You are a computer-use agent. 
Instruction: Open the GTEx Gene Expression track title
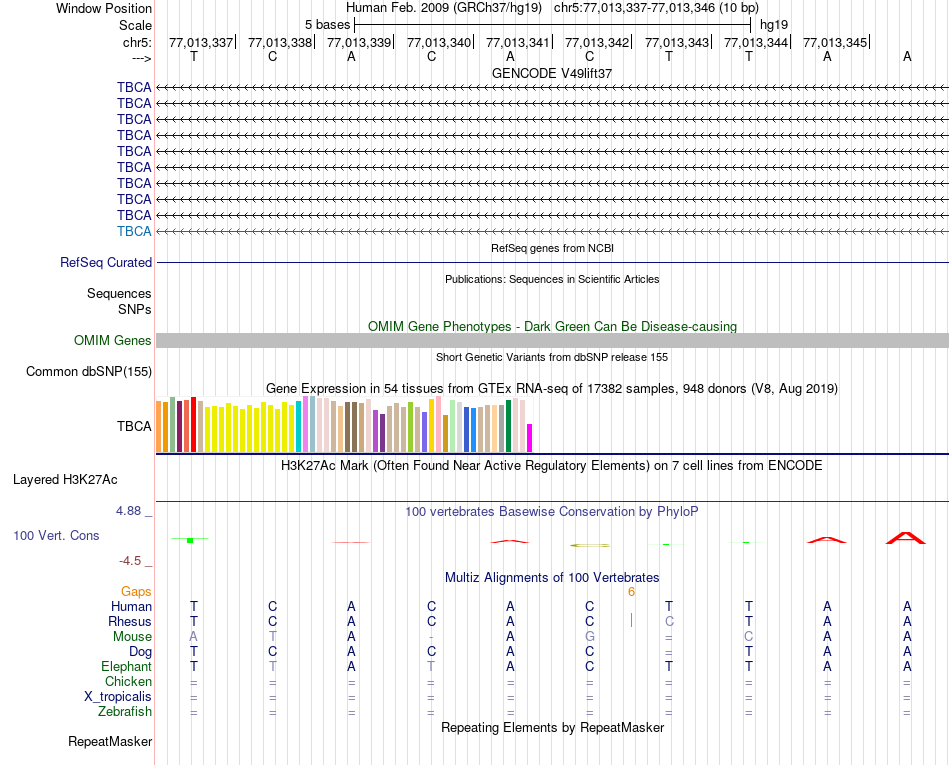tap(552, 388)
